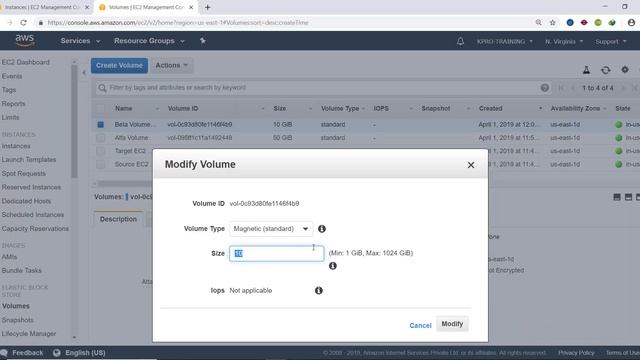Switch details pane to second layout icon
640x360 pixels.
tap(628, 197)
